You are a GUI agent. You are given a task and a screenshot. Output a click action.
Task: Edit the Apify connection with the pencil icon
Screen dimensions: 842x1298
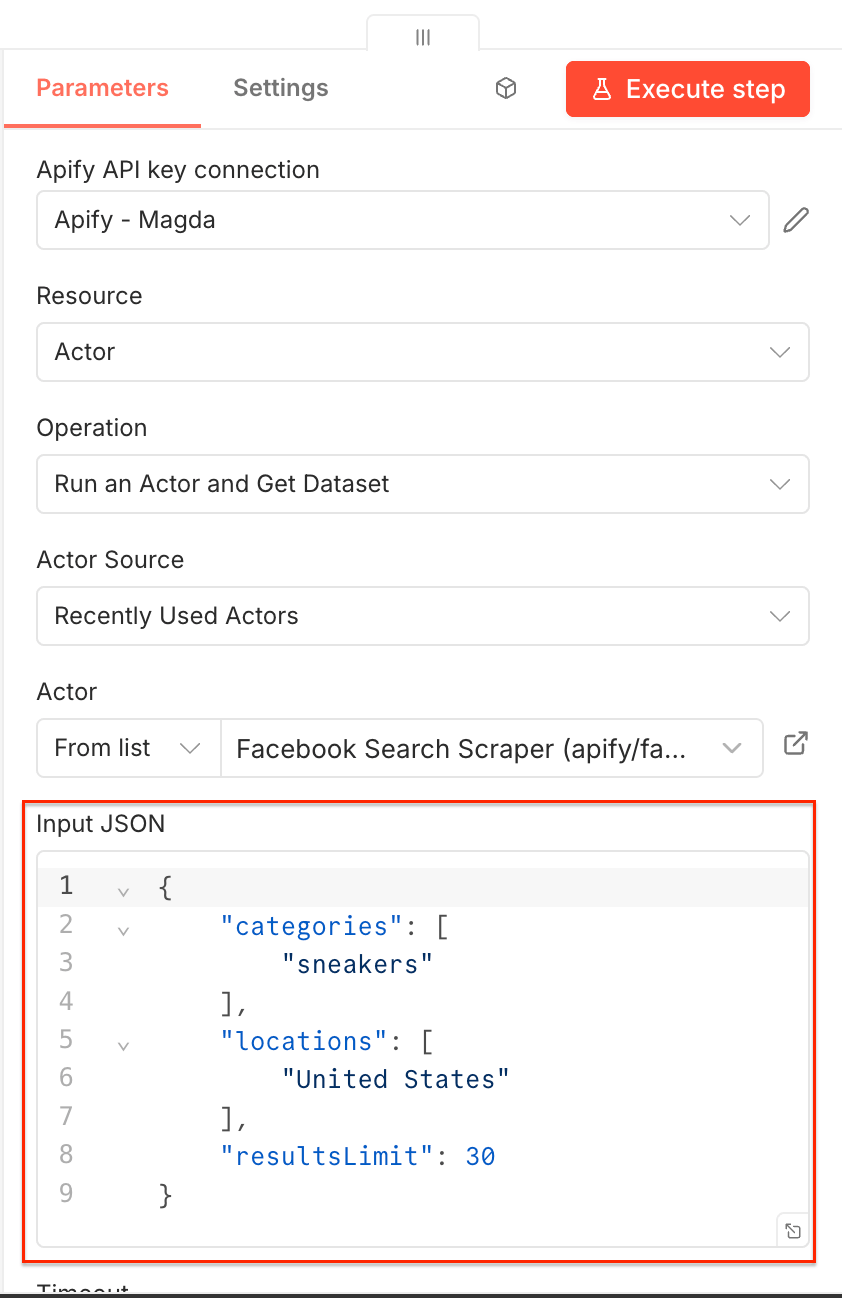coord(797,220)
